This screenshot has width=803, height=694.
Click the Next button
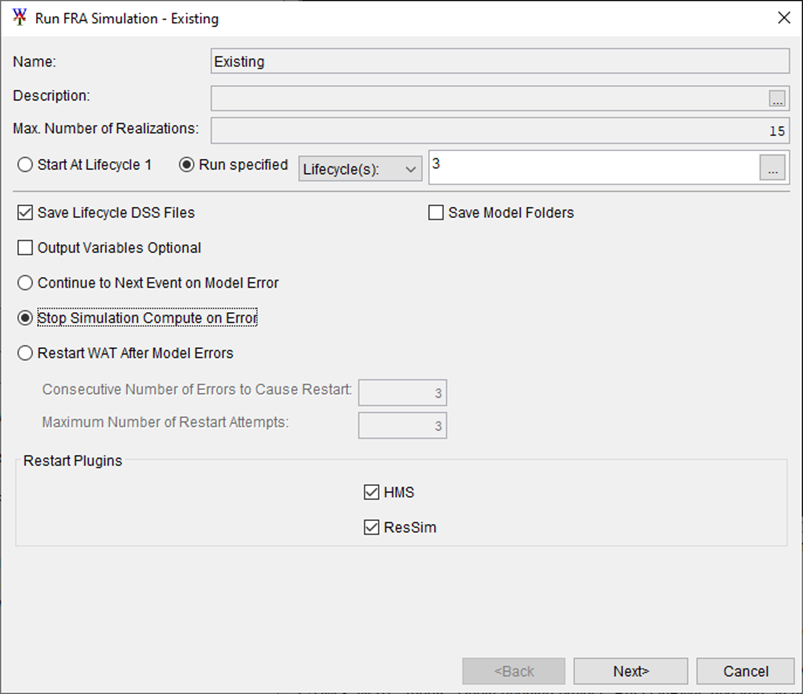click(x=630, y=671)
